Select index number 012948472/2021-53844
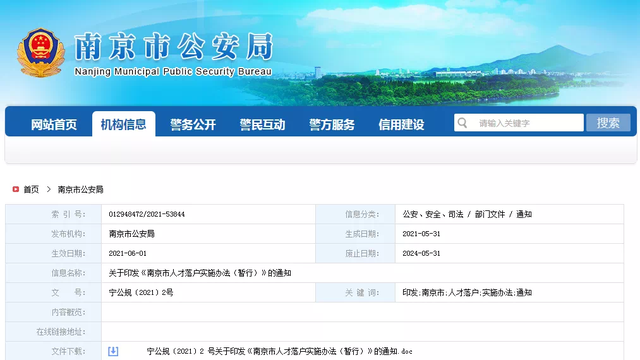Viewport: 640px width, 360px height. click(x=147, y=214)
